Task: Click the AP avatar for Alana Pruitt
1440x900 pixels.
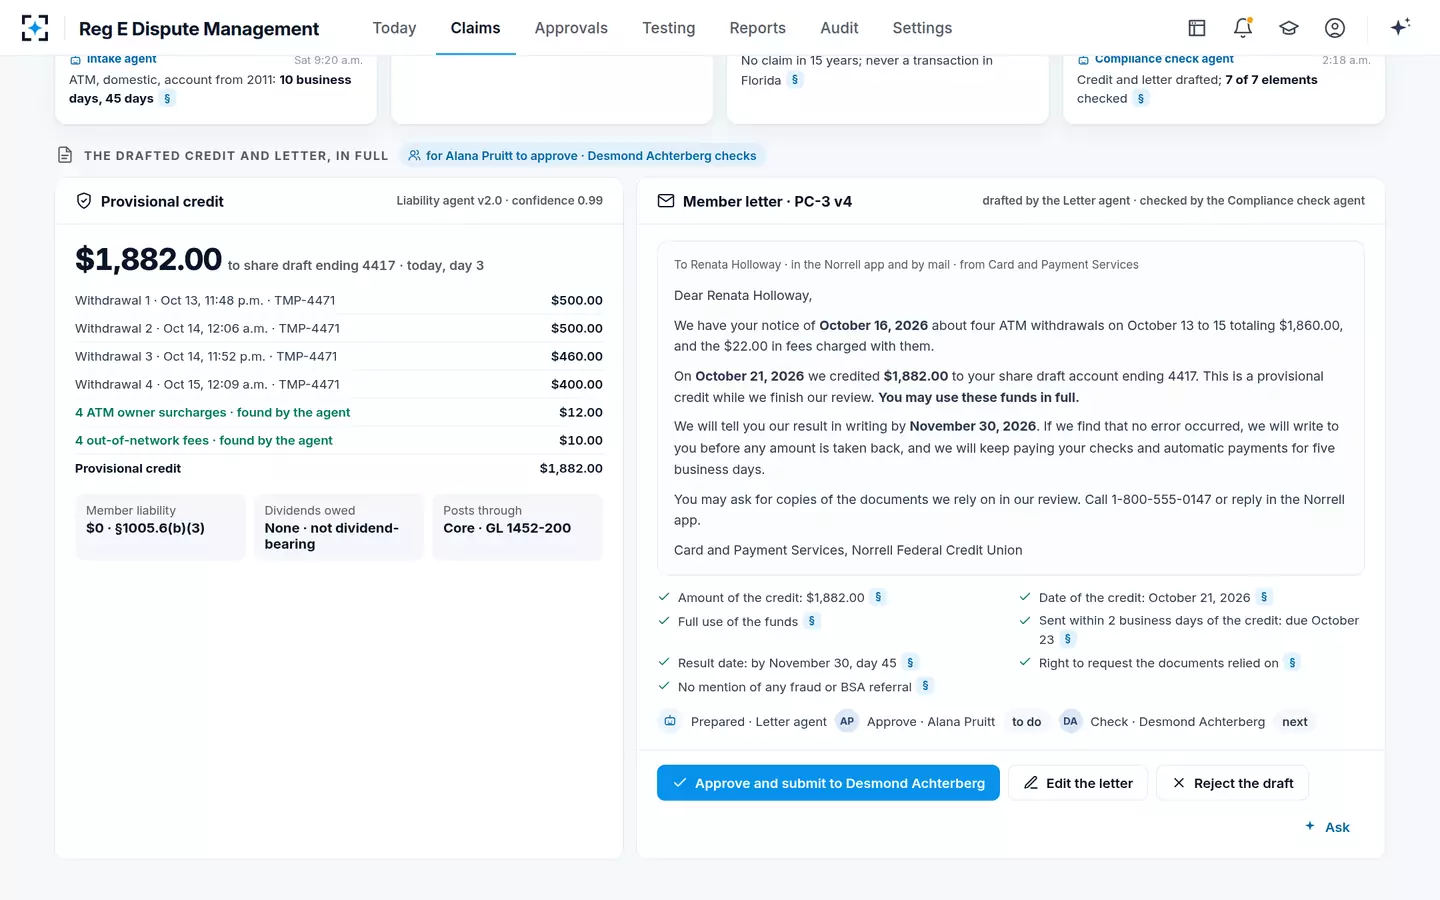Action: 847,721
